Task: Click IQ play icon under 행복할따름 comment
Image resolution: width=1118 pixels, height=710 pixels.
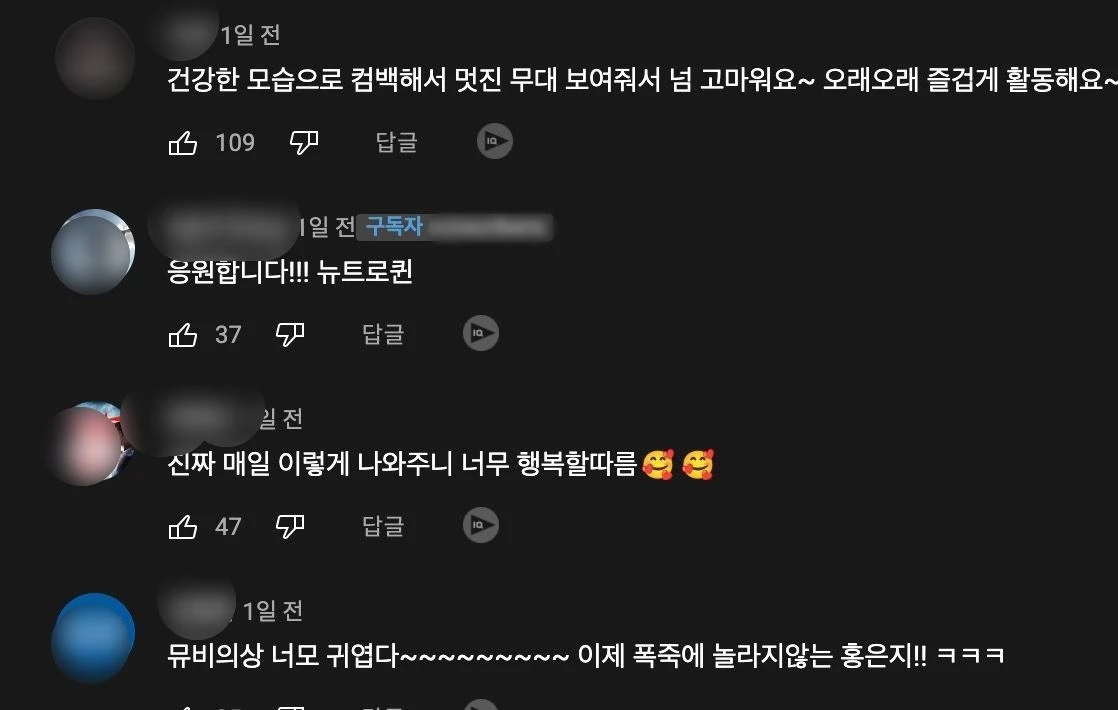Action: tap(481, 525)
